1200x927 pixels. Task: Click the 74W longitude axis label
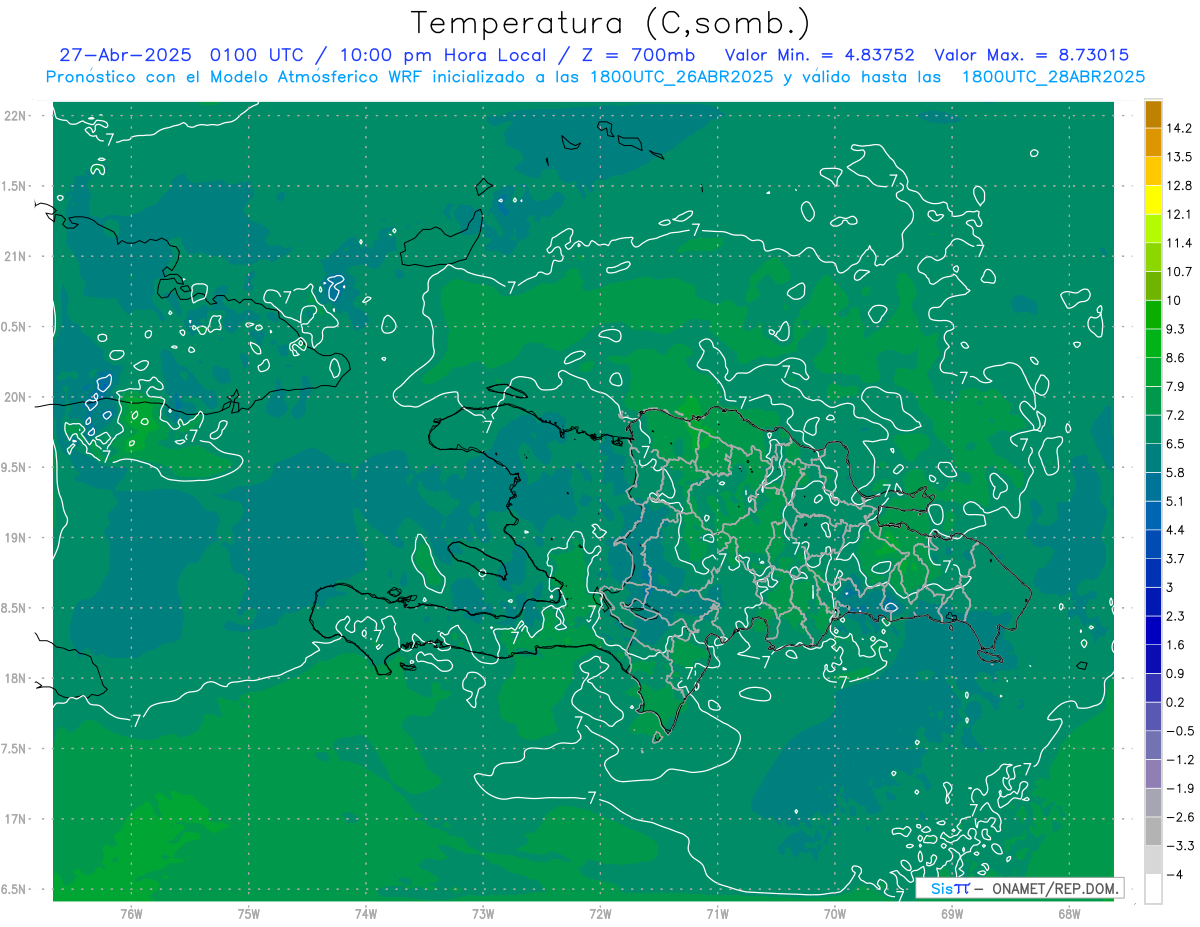(366, 913)
